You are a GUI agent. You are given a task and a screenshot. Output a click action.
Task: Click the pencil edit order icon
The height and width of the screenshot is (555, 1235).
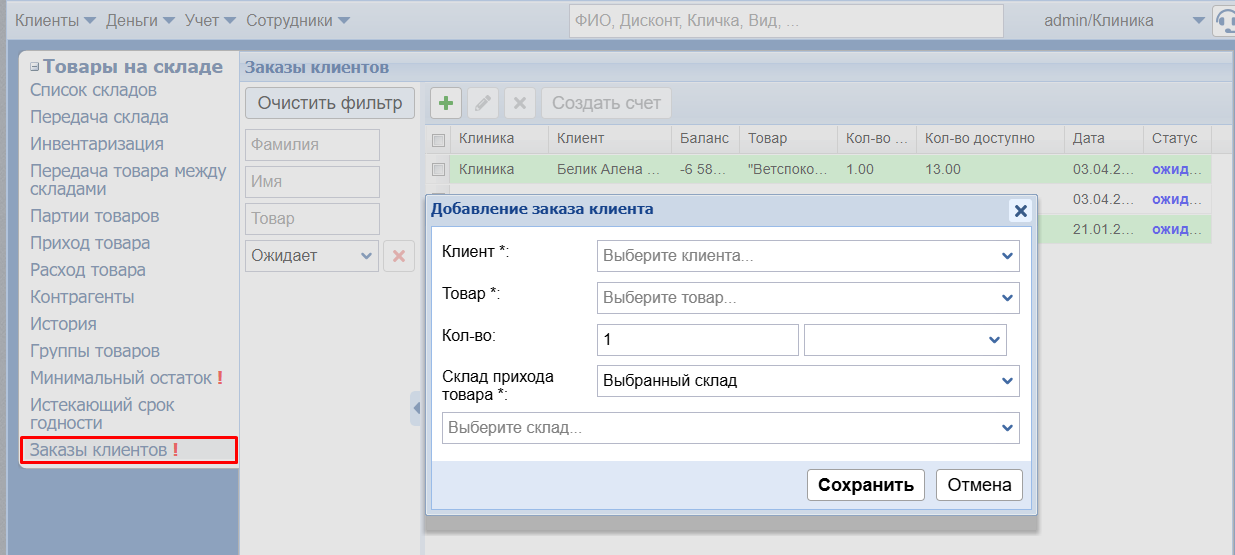[482, 103]
